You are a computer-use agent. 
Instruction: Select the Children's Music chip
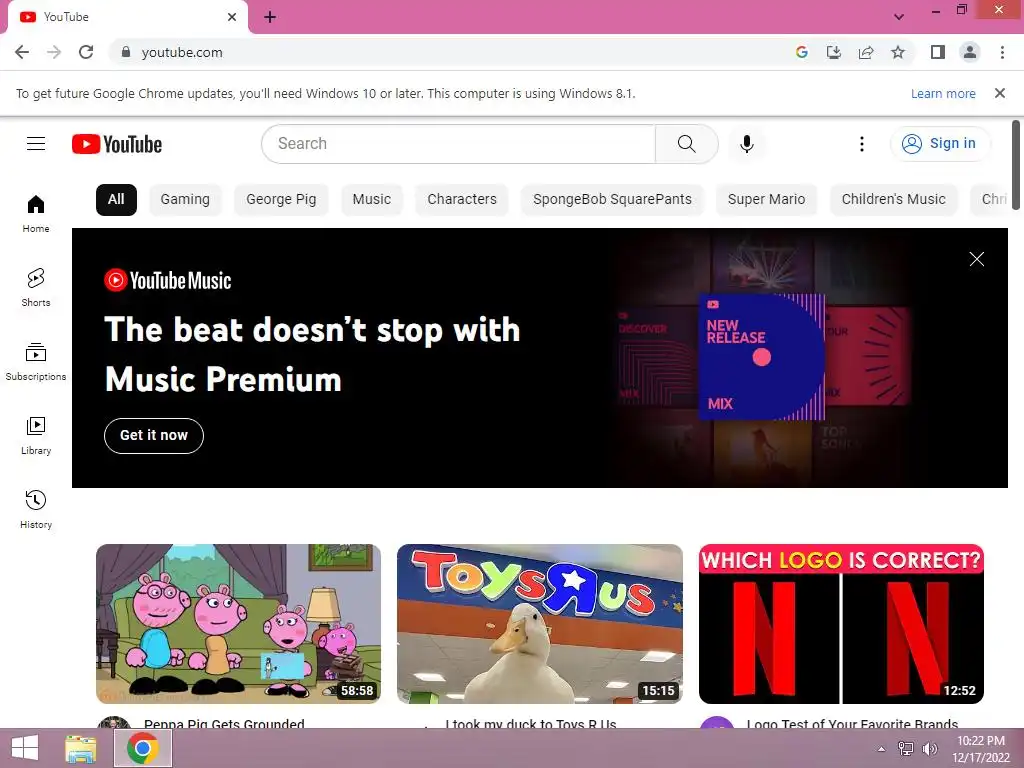893,200
